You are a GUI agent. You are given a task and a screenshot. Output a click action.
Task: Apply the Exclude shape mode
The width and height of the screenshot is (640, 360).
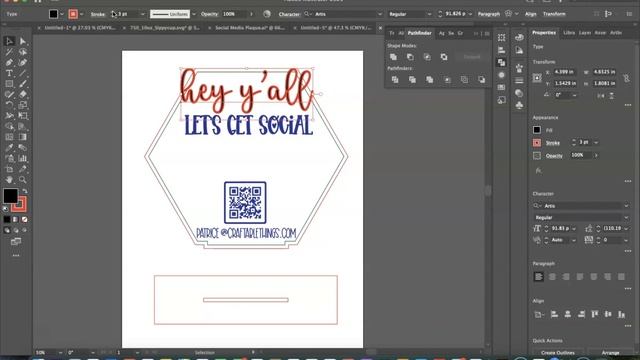click(444, 57)
